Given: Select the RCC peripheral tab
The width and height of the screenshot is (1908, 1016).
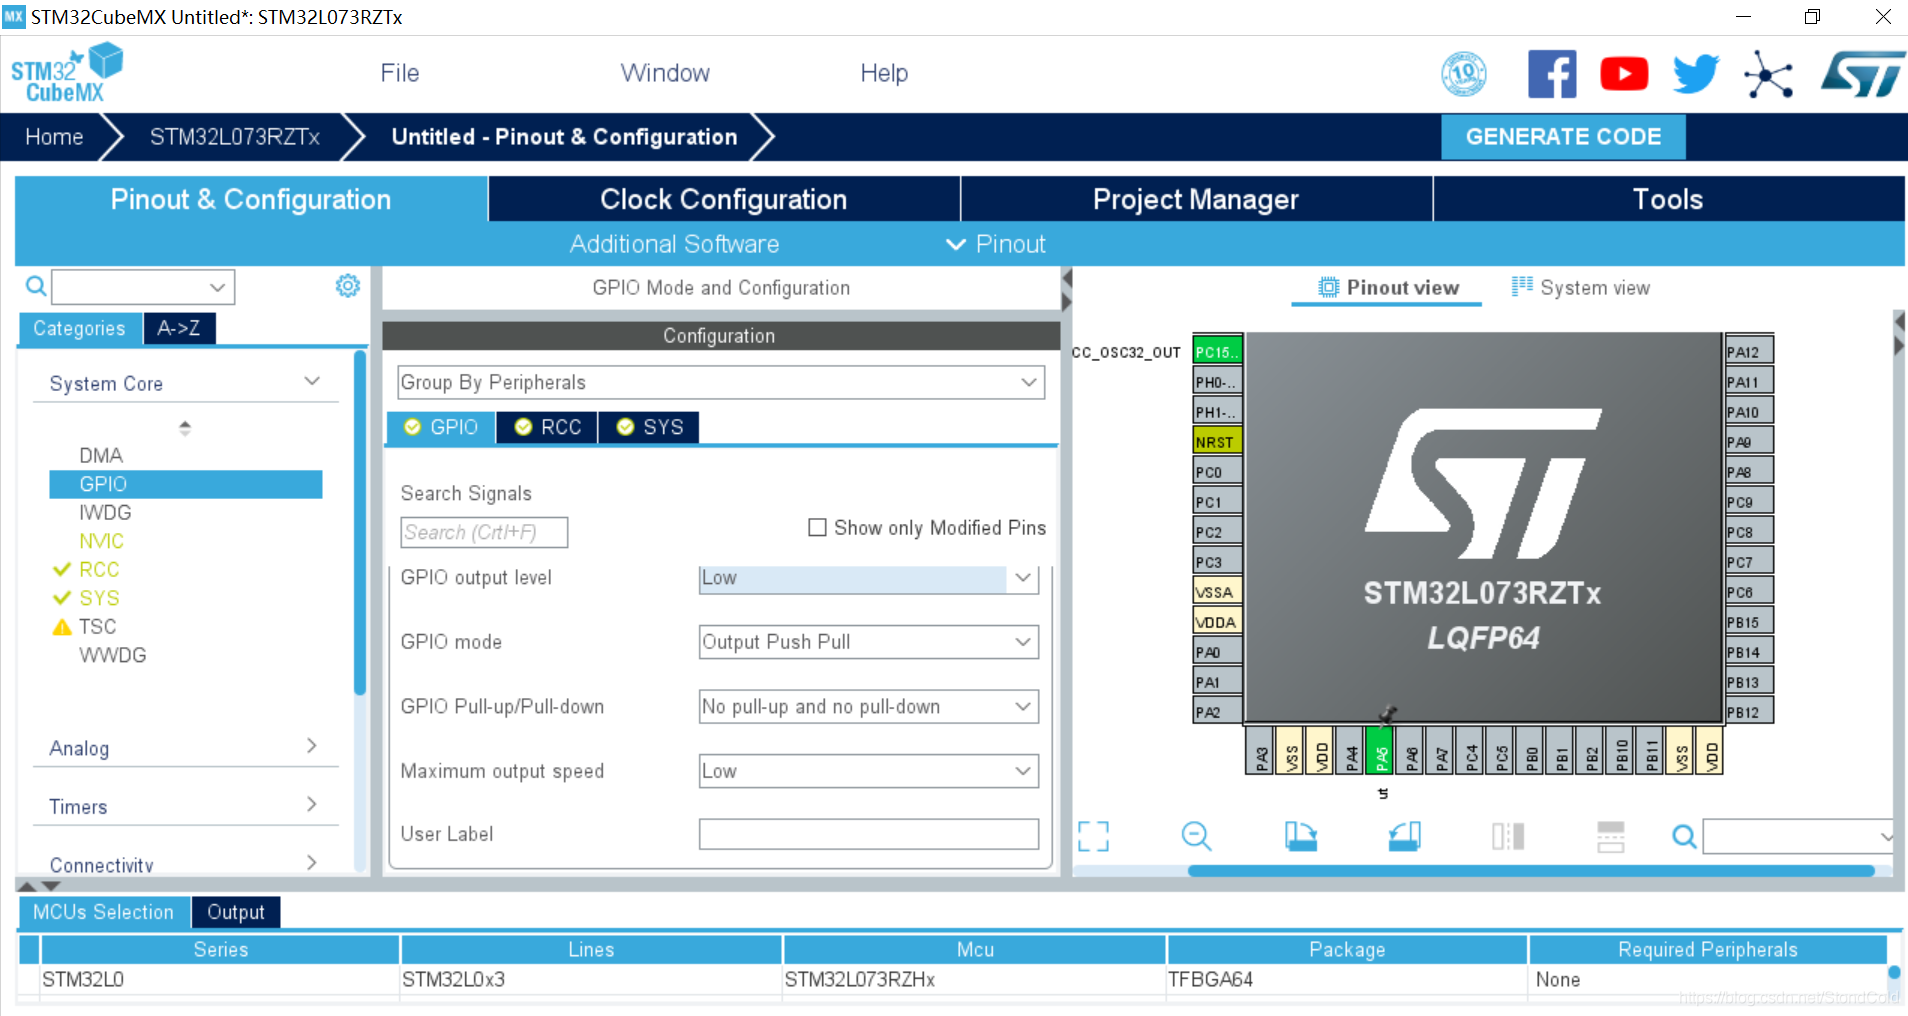Looking at the screenshot, I should pyautogui.click(x=548, y=427).
